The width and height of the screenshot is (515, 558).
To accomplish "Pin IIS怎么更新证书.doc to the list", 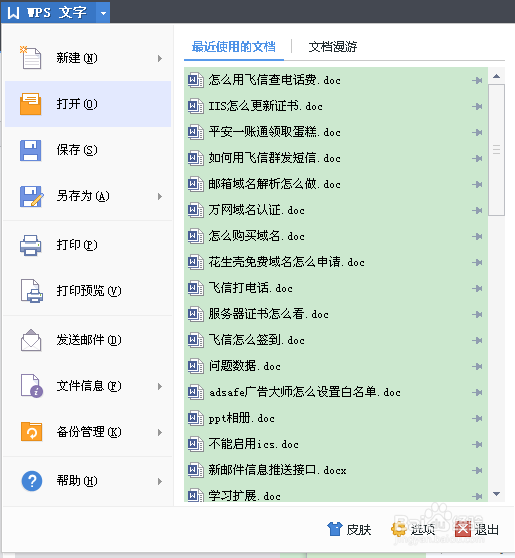I will pyautogui.click(x=477, y=106).
